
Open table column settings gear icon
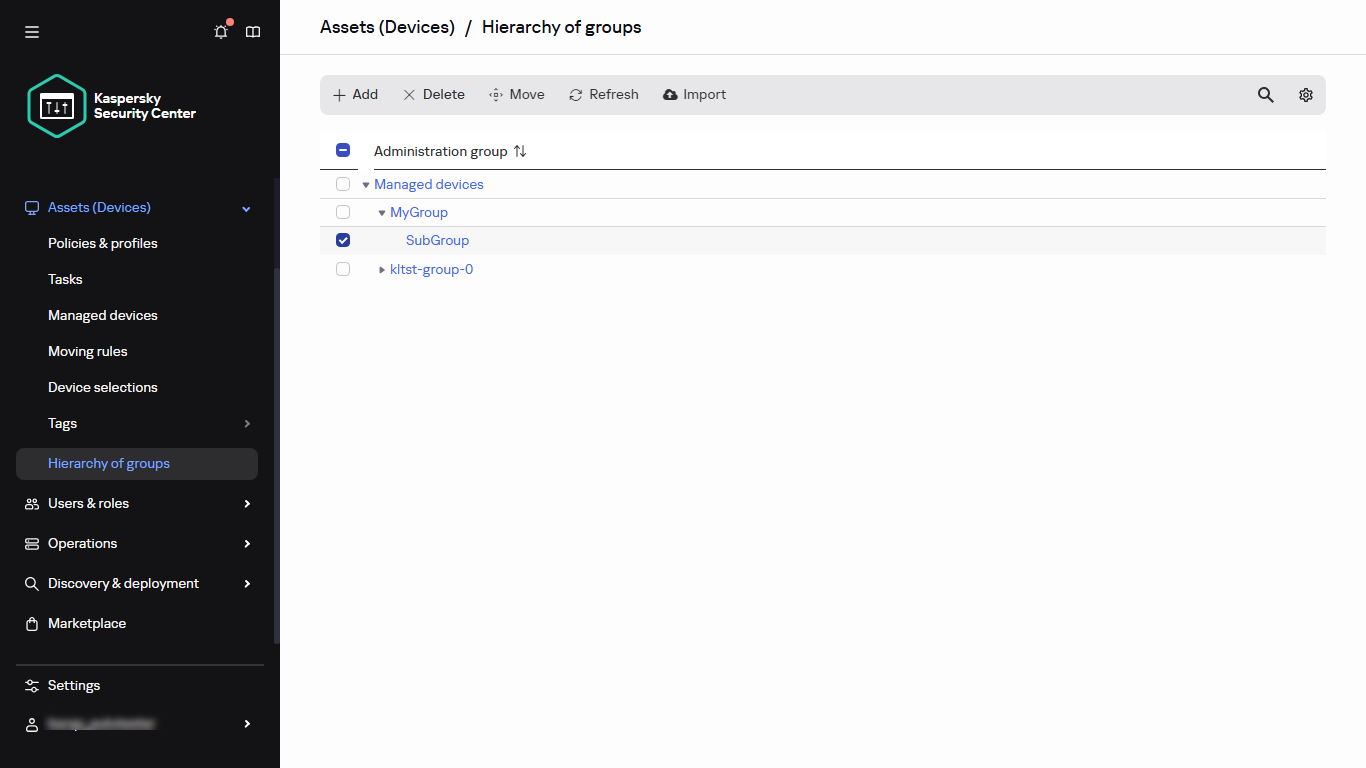1305,95
